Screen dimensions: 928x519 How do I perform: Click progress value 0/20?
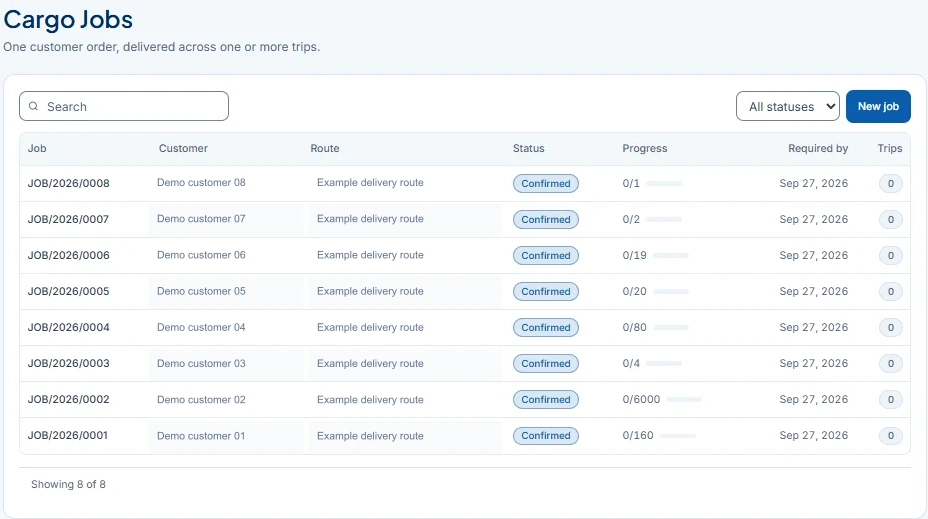(x=634, y=292)
